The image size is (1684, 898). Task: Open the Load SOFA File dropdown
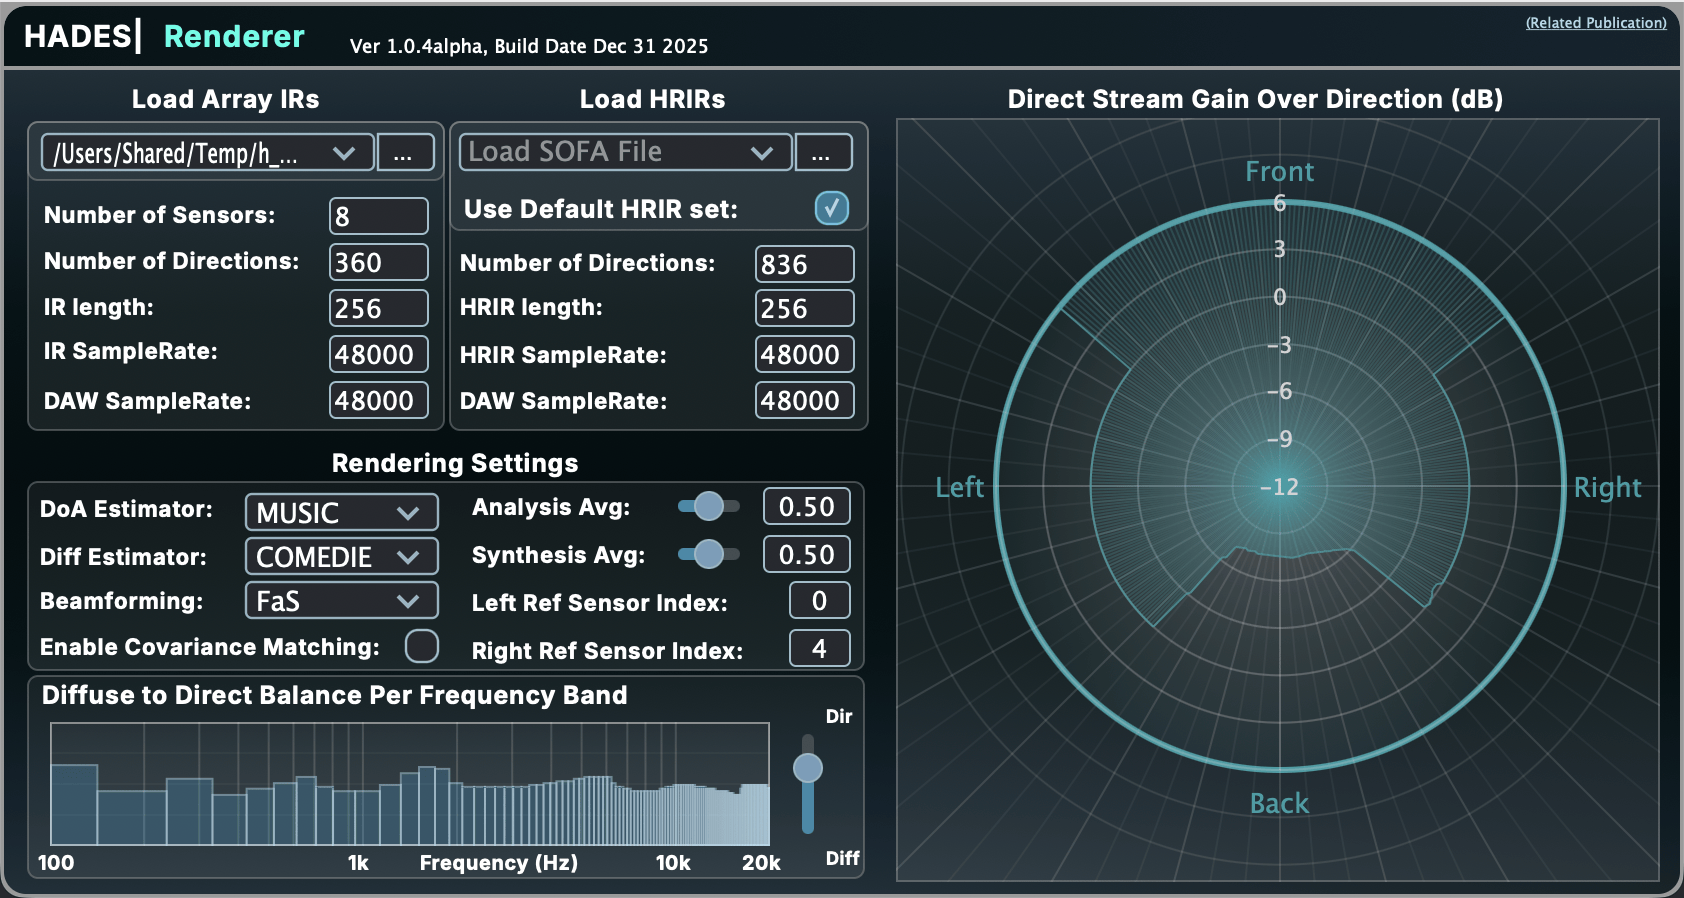626,152
